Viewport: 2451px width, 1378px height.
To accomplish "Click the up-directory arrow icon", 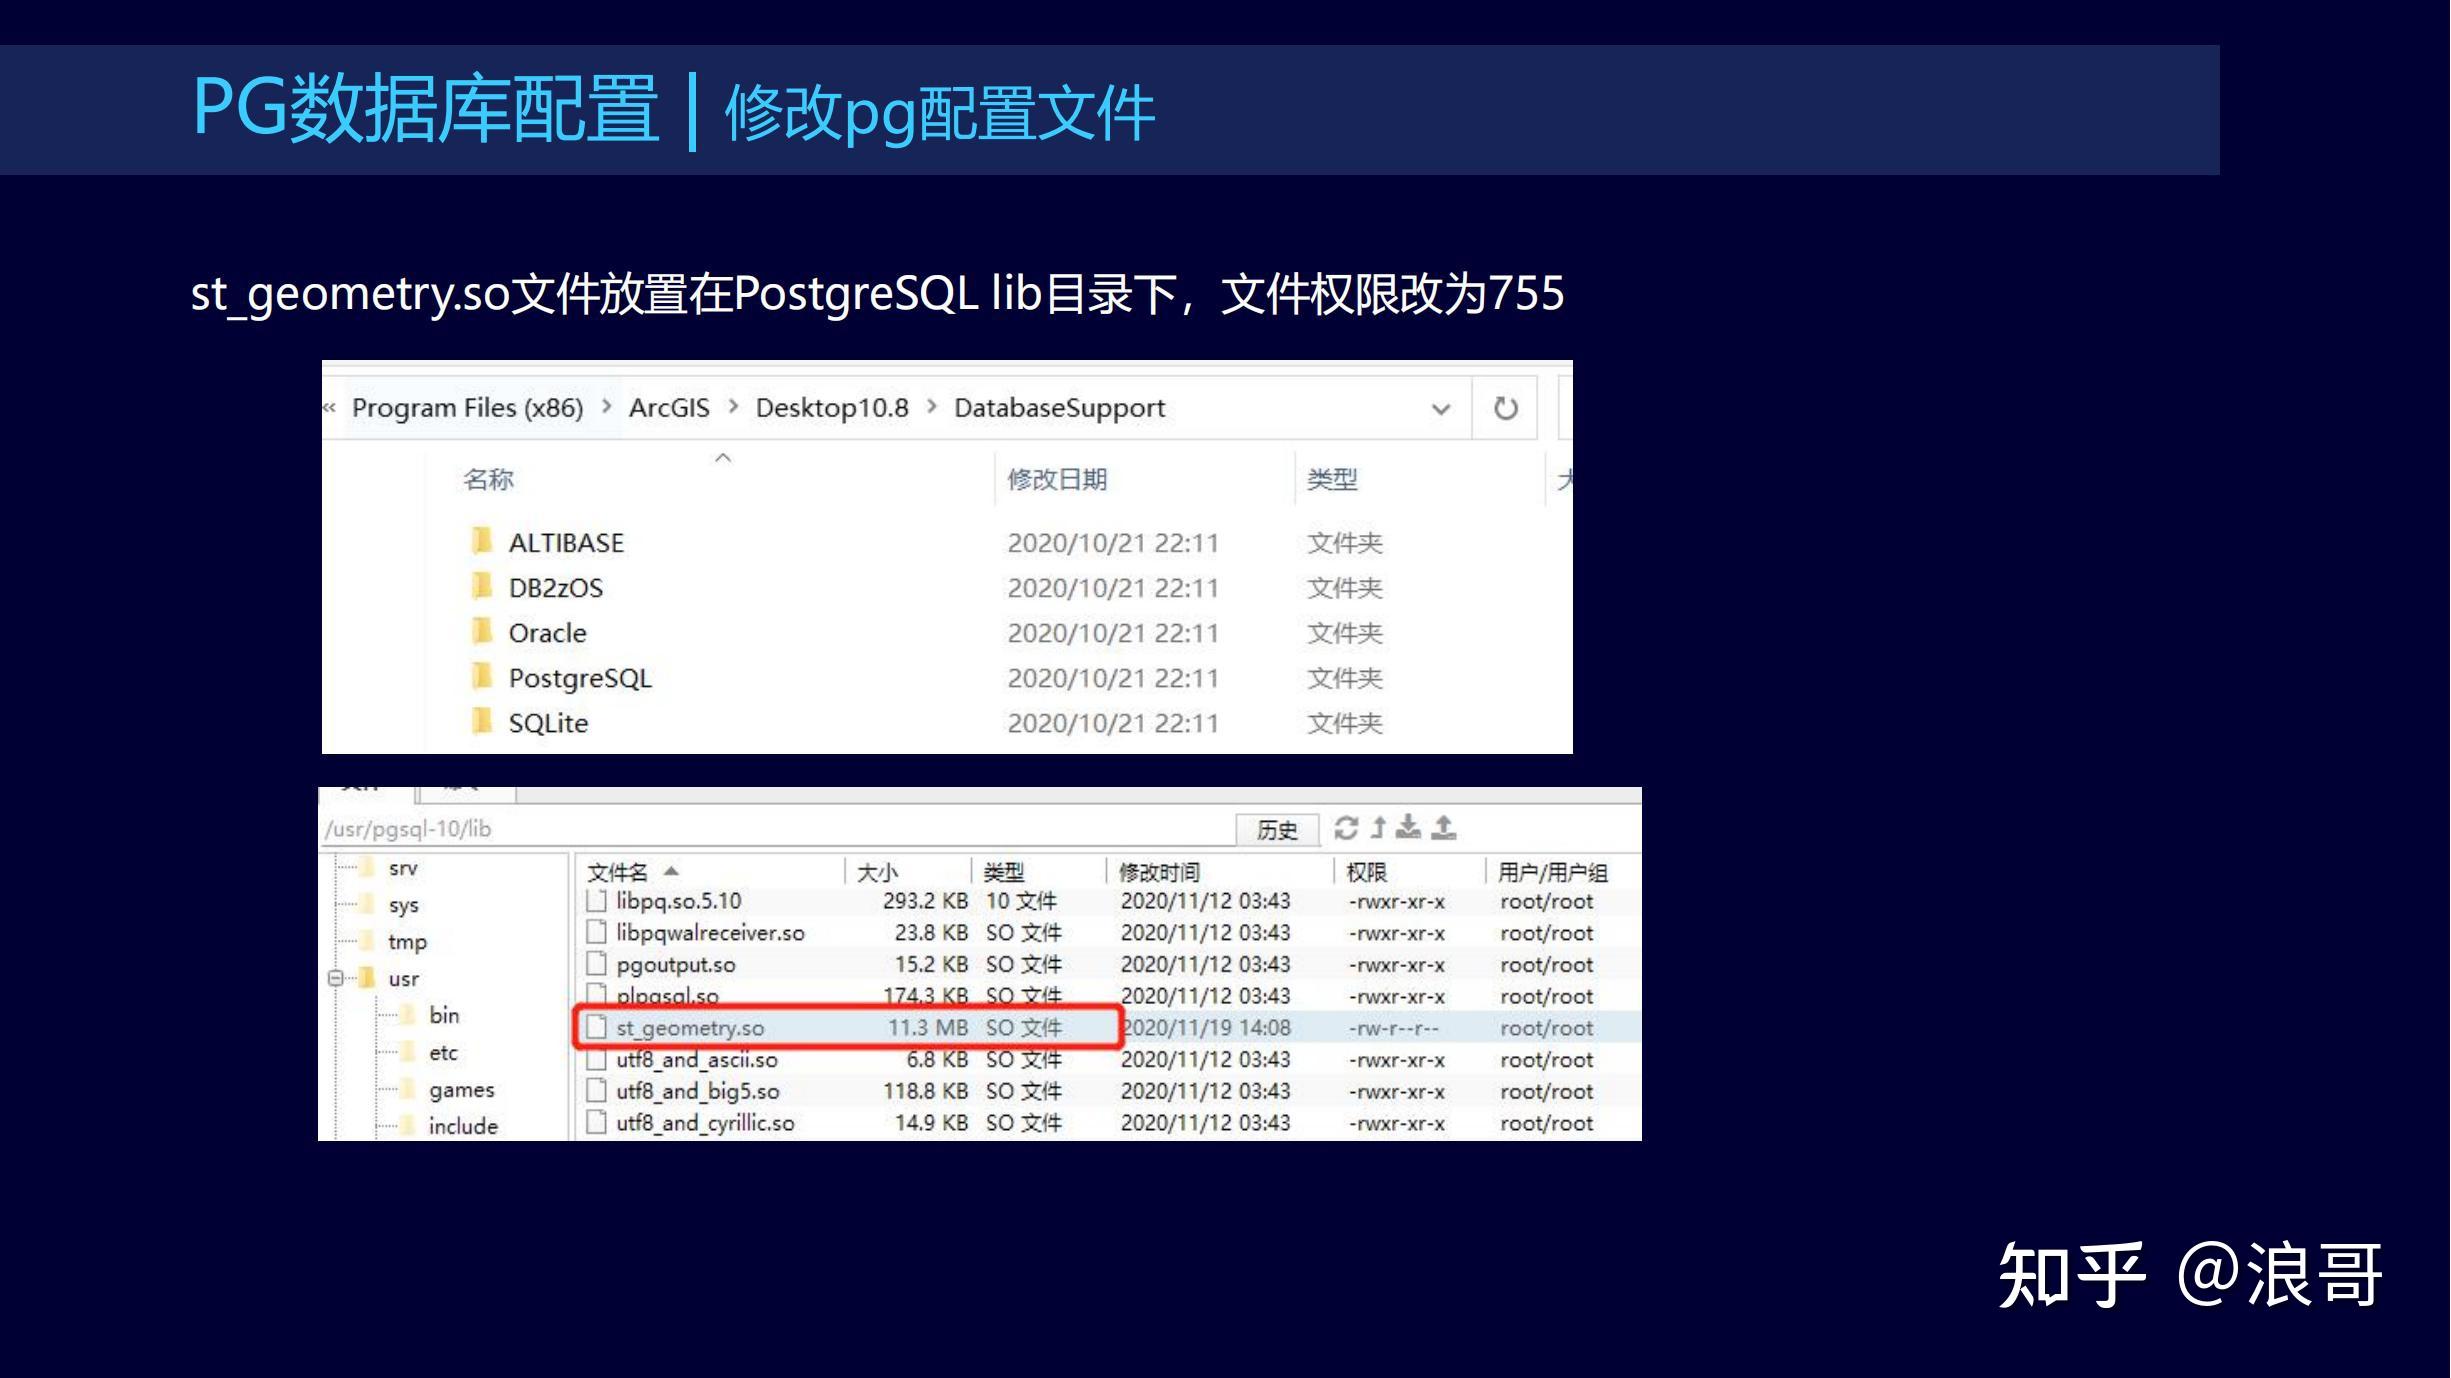I will pyautogui.click(x=1379, y=828).
